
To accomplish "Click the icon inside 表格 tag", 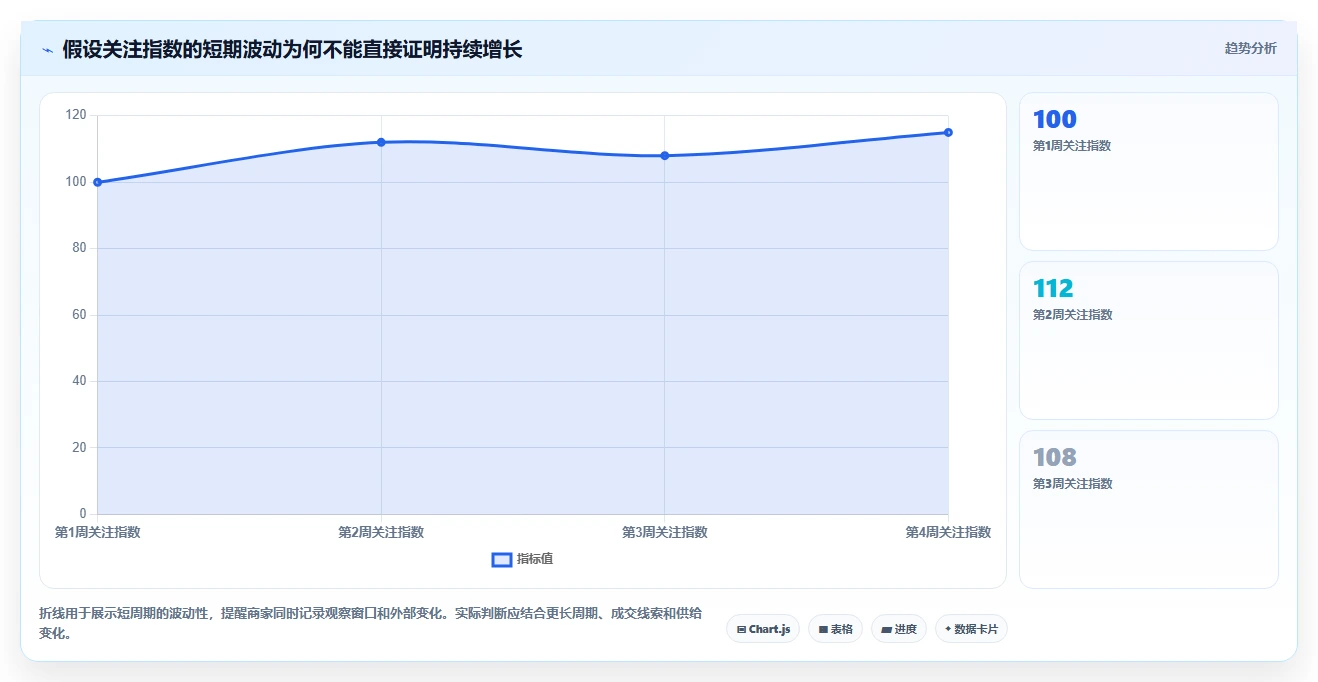I will pos(823,630).
